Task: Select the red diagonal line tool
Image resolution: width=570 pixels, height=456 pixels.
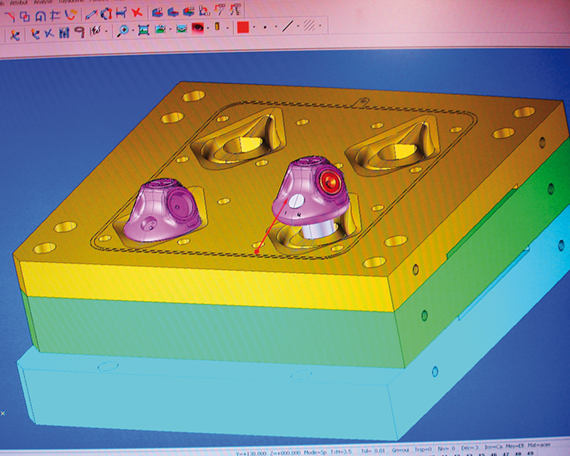Action: click(10, 16)
